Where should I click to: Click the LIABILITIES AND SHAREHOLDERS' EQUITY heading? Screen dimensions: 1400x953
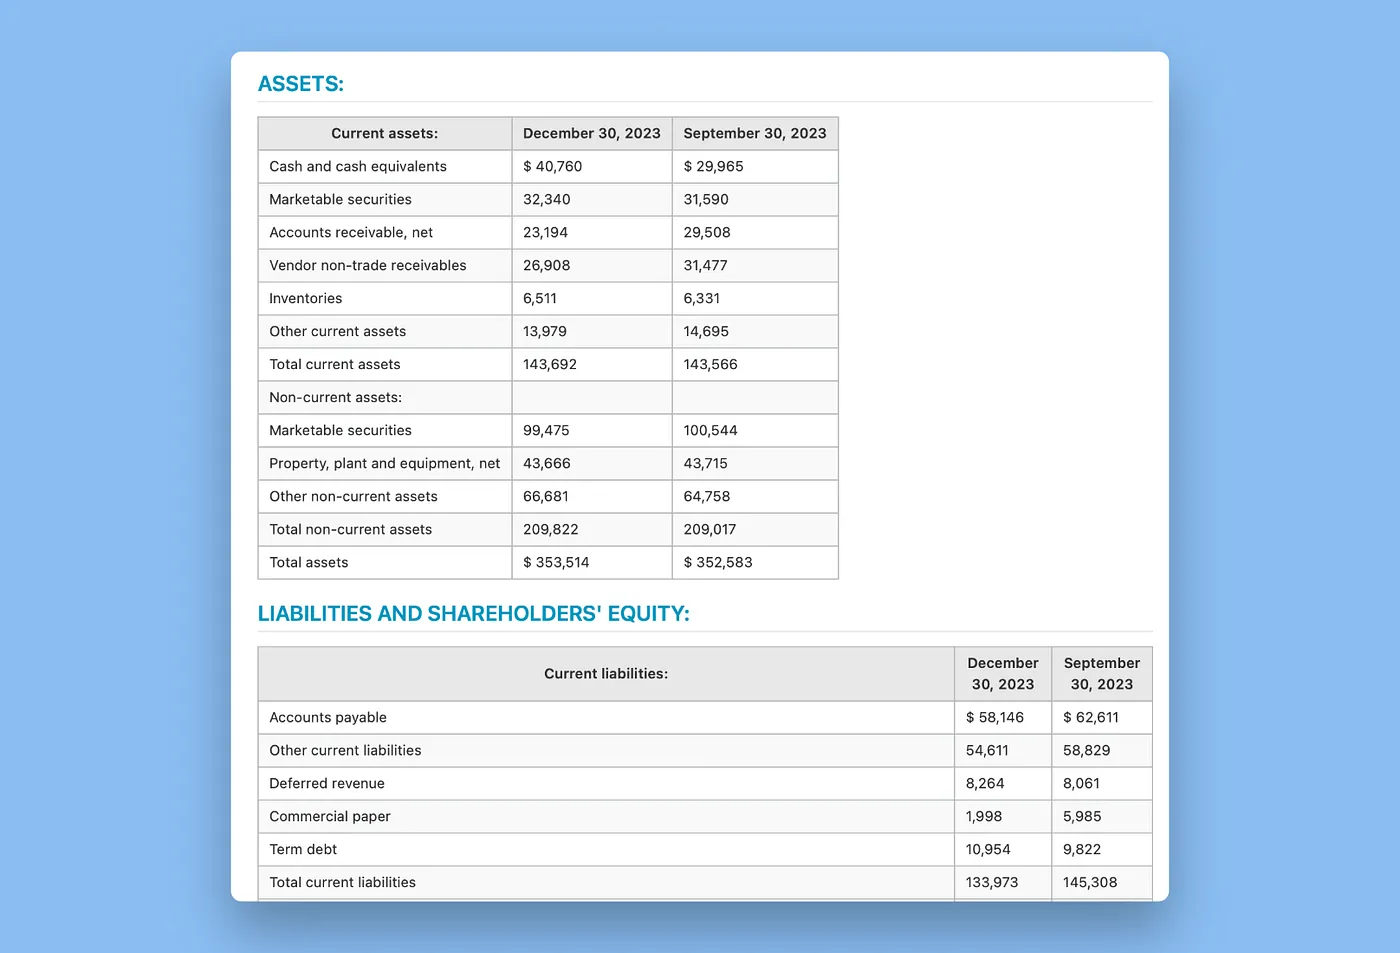[473, 614]
